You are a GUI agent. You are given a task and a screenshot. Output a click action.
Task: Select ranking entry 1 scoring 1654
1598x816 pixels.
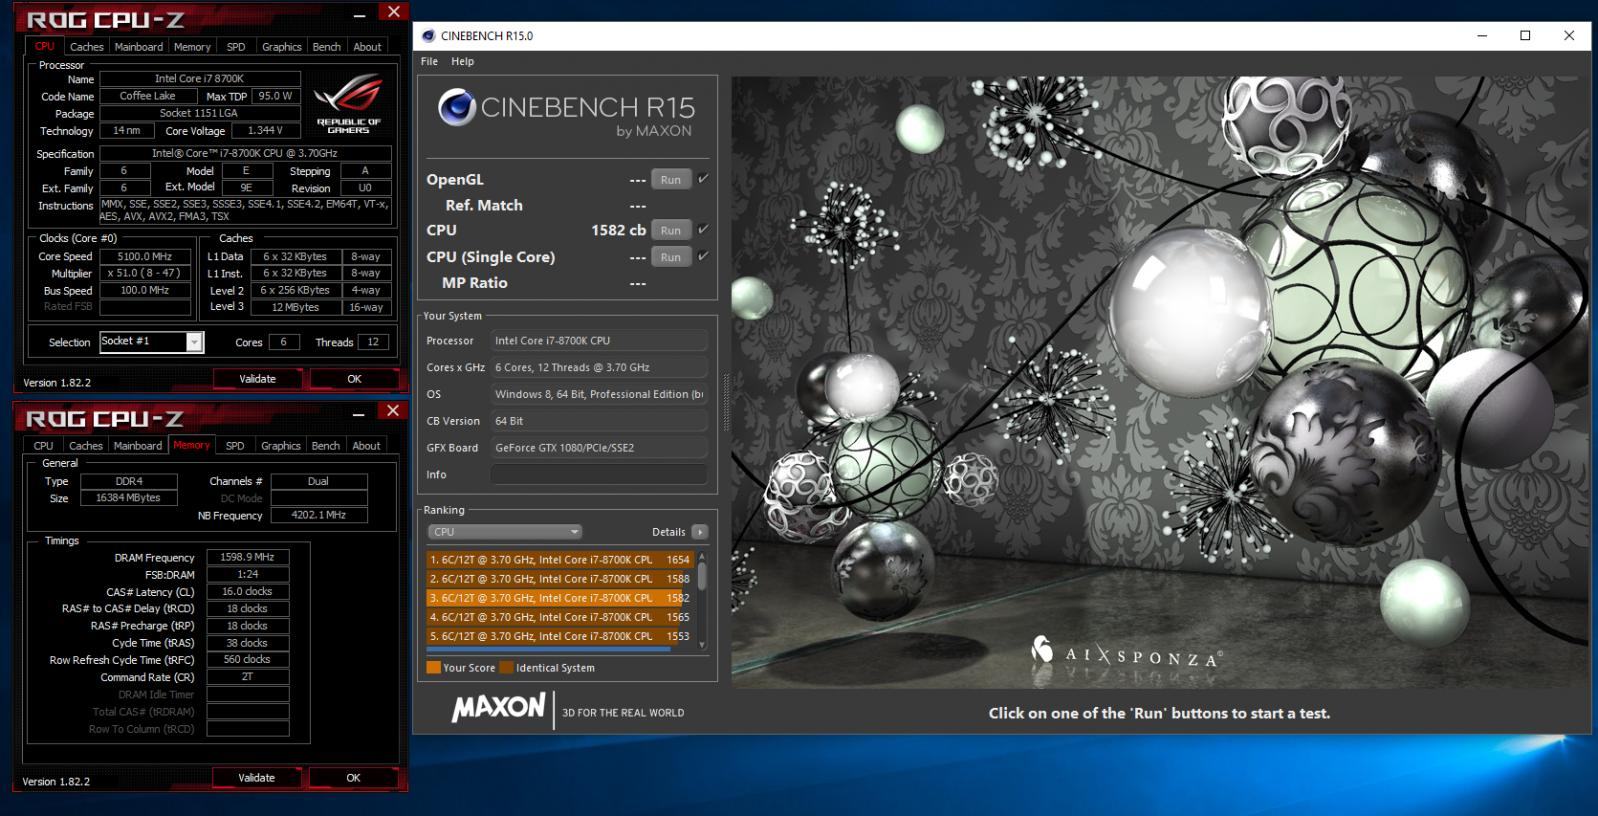[x=560, y=560]
